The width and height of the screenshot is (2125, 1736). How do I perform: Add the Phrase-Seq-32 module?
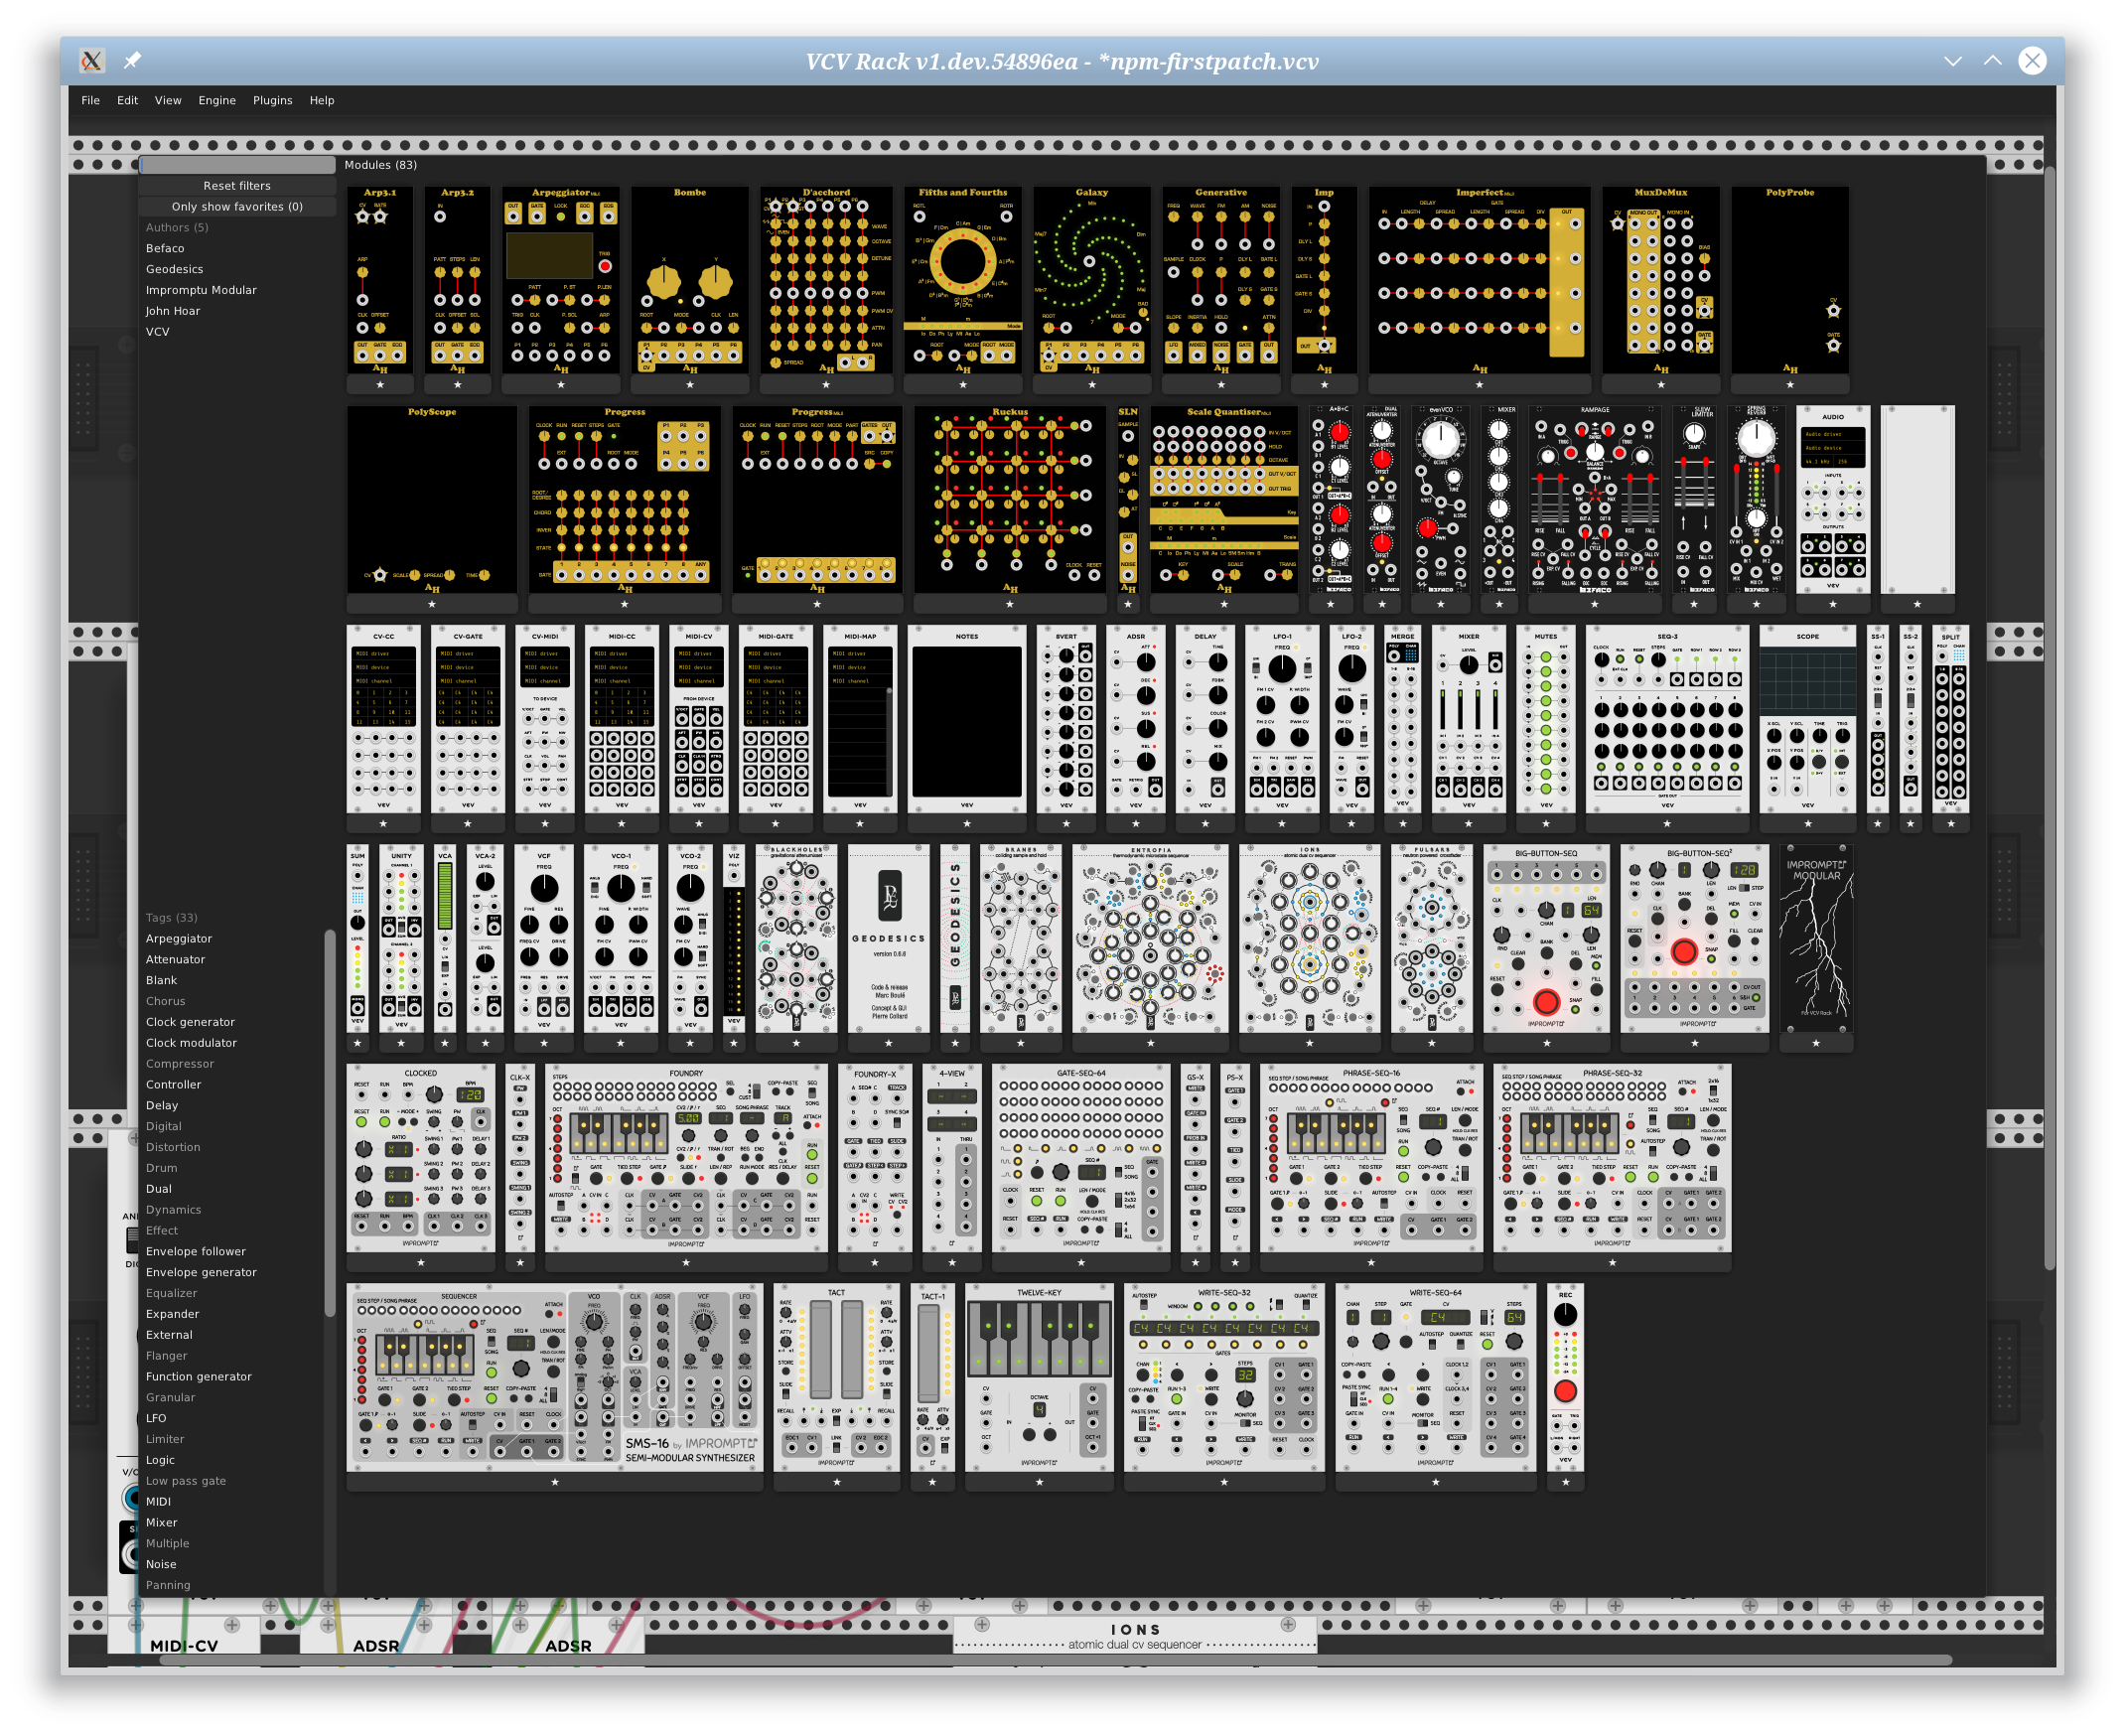[1612, 1158]
